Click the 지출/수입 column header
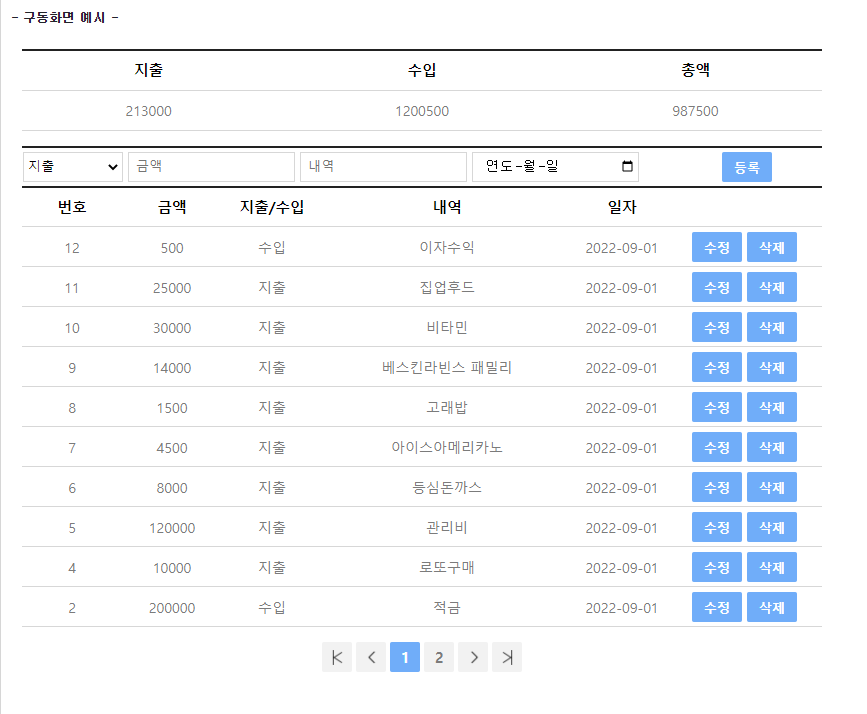The image size is (867, 714). pyautogui.click(x=271, y=207)
